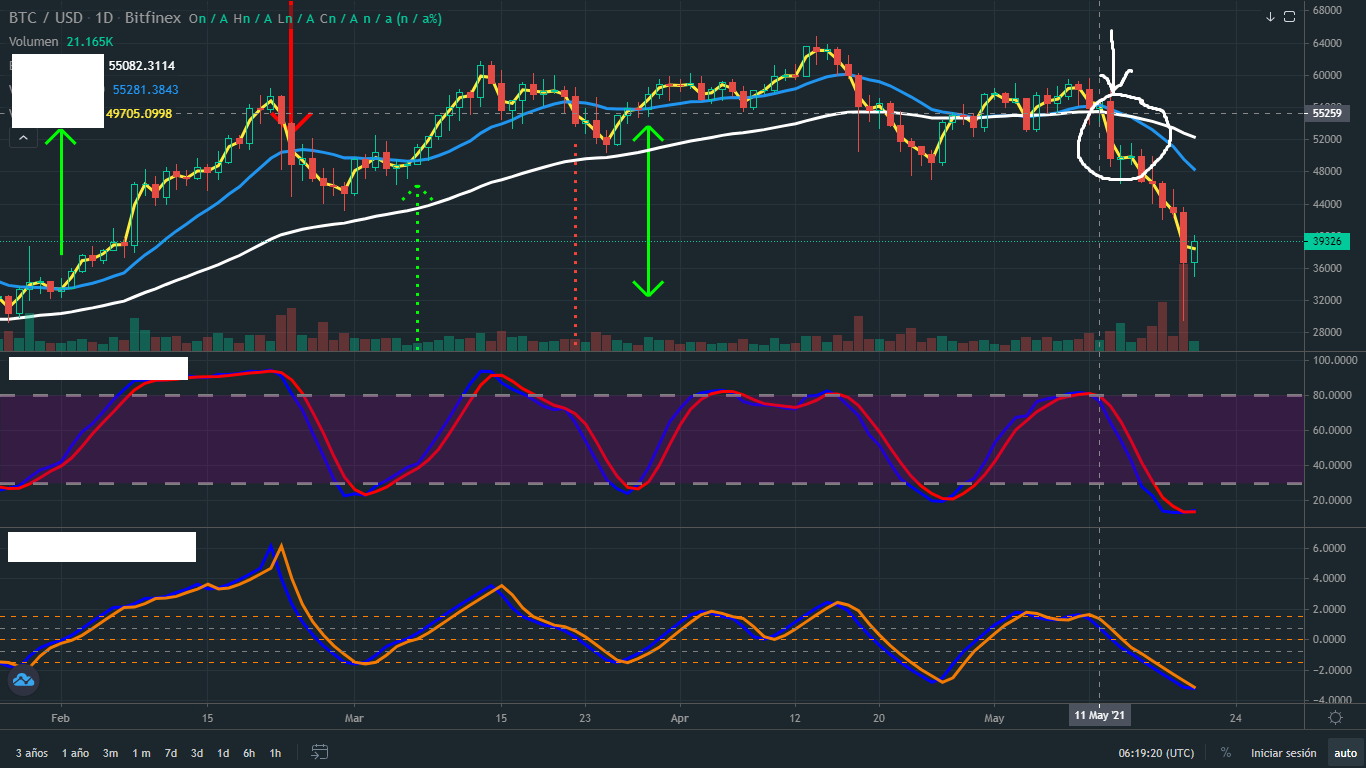1366x768 pixels.
Task: Select the '6h' timeframe option
Action: tap(249, 753)
